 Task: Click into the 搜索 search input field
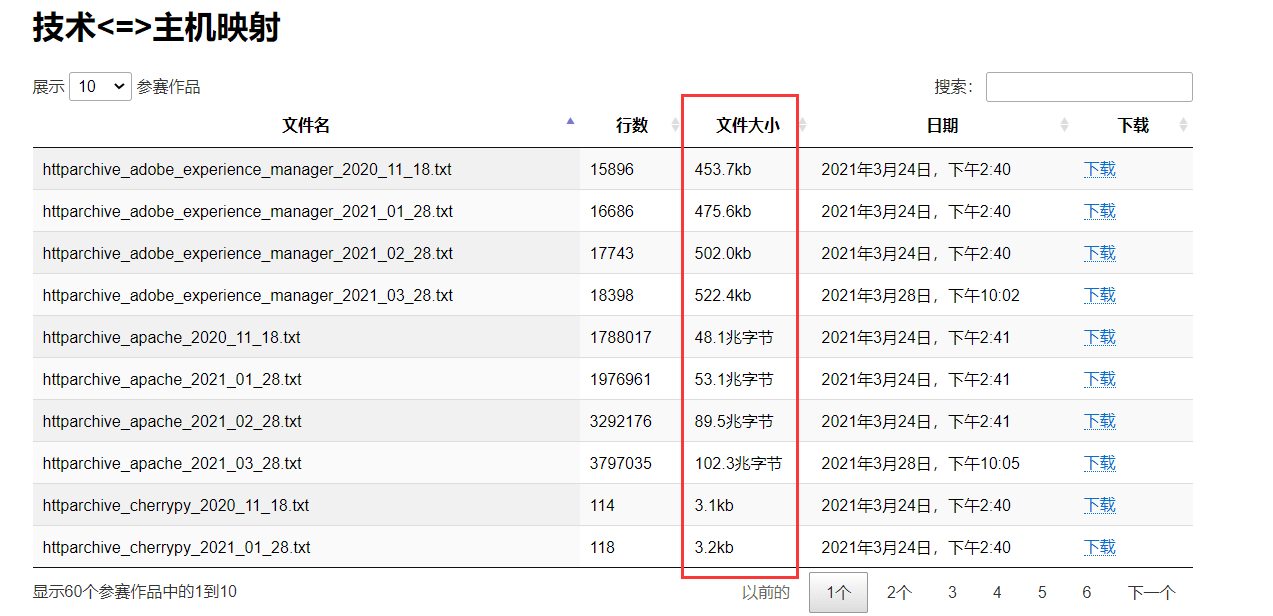1088,87
